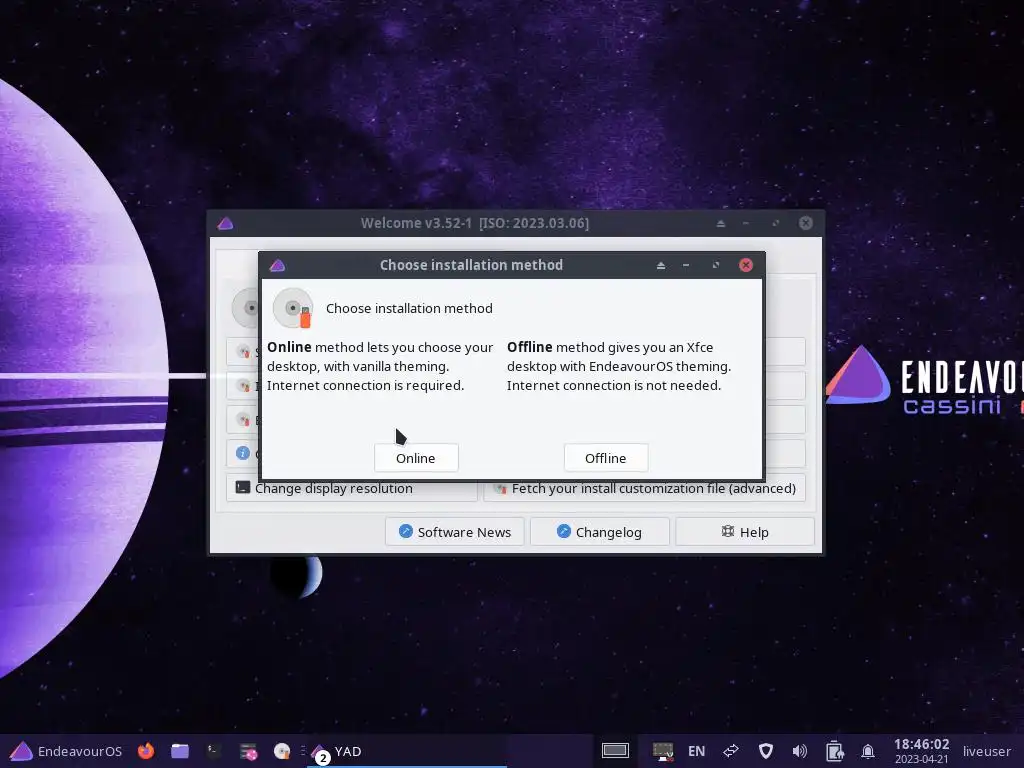Shade the Choose installation method dialog with the eject arrow

661,265
